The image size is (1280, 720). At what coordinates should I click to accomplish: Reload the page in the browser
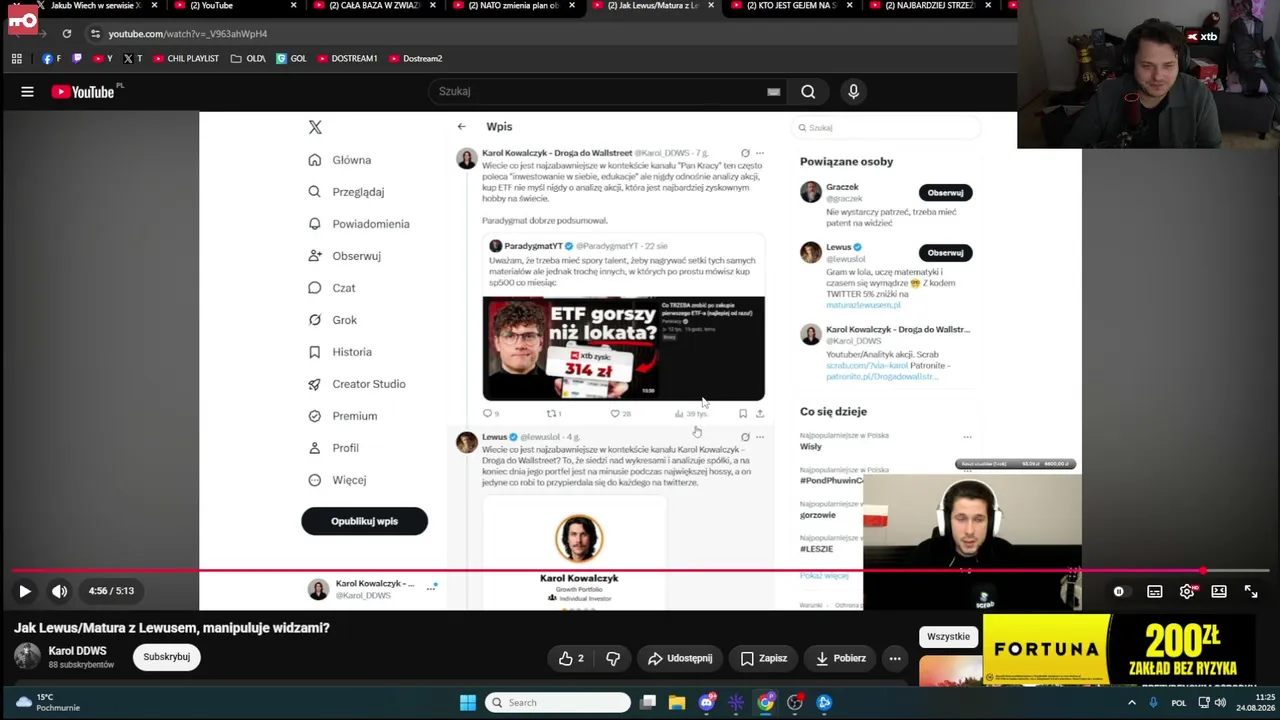pyautogui.click(x=67, y=34)
